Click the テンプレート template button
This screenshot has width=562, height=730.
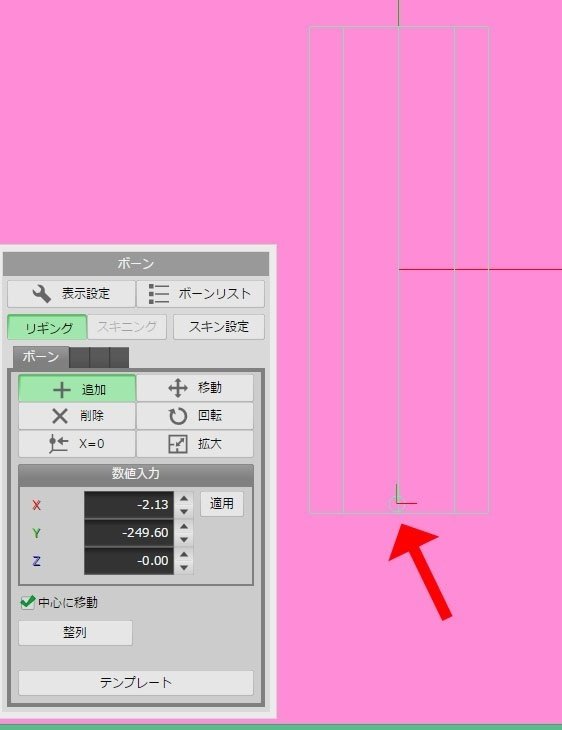[x=136, y=683]
